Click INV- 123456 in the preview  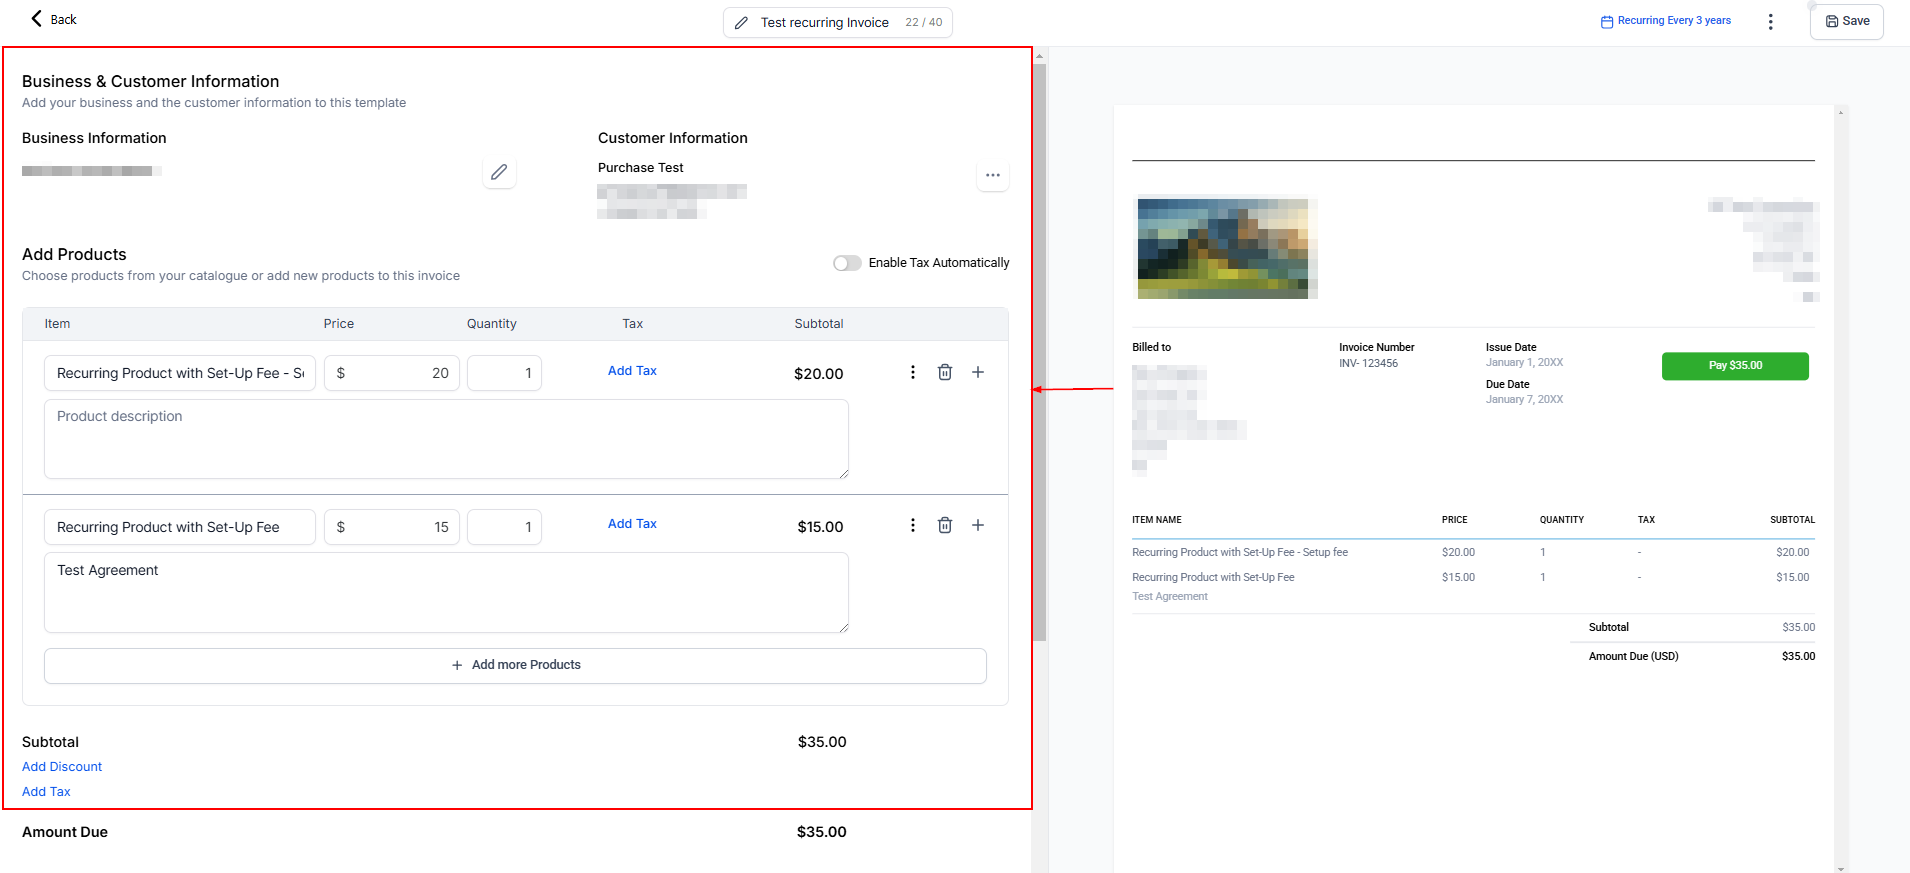coord(1368,364)
